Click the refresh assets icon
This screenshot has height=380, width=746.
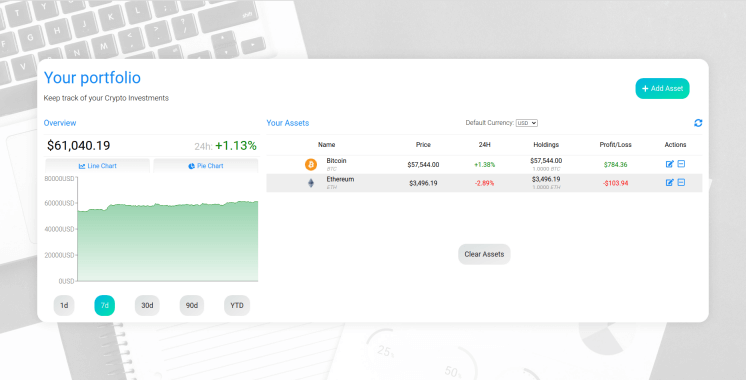(x=698, y=123)
